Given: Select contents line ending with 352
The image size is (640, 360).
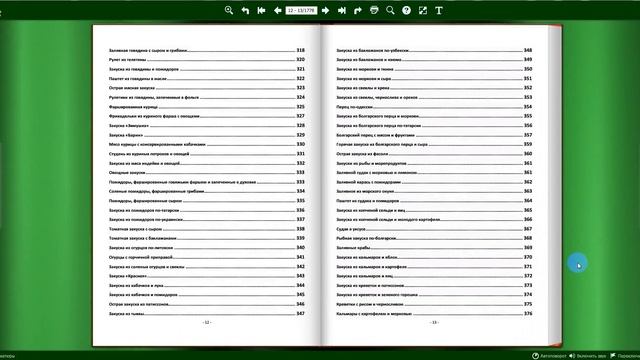Looking at the screenshot, I should 434,88.
